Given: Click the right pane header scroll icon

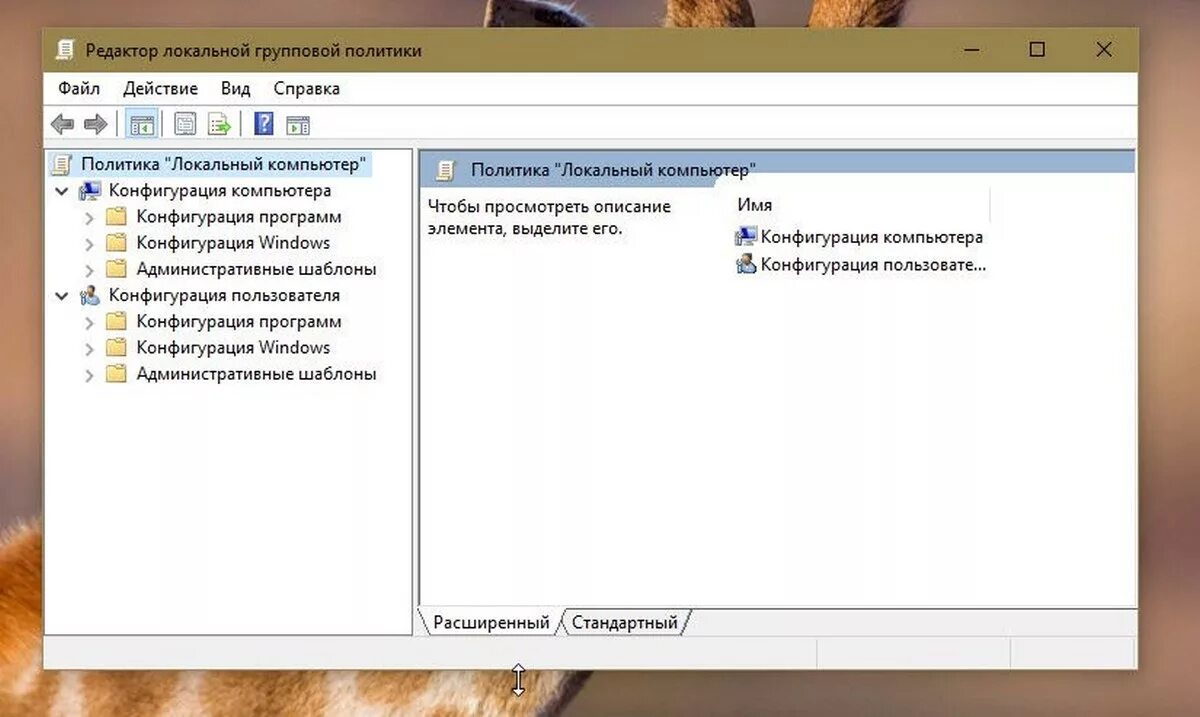Looking at the screenshot, I should [446, 170].
